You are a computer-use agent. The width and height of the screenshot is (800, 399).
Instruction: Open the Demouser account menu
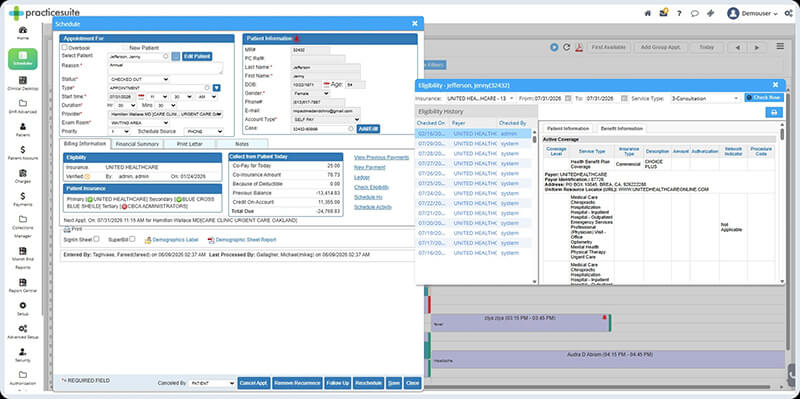(753, 13)
